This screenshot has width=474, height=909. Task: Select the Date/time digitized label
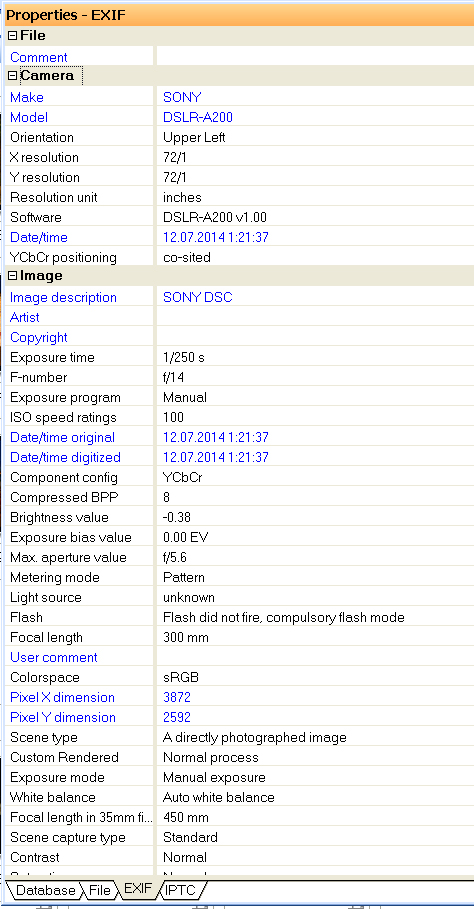(x=65, y=457)
